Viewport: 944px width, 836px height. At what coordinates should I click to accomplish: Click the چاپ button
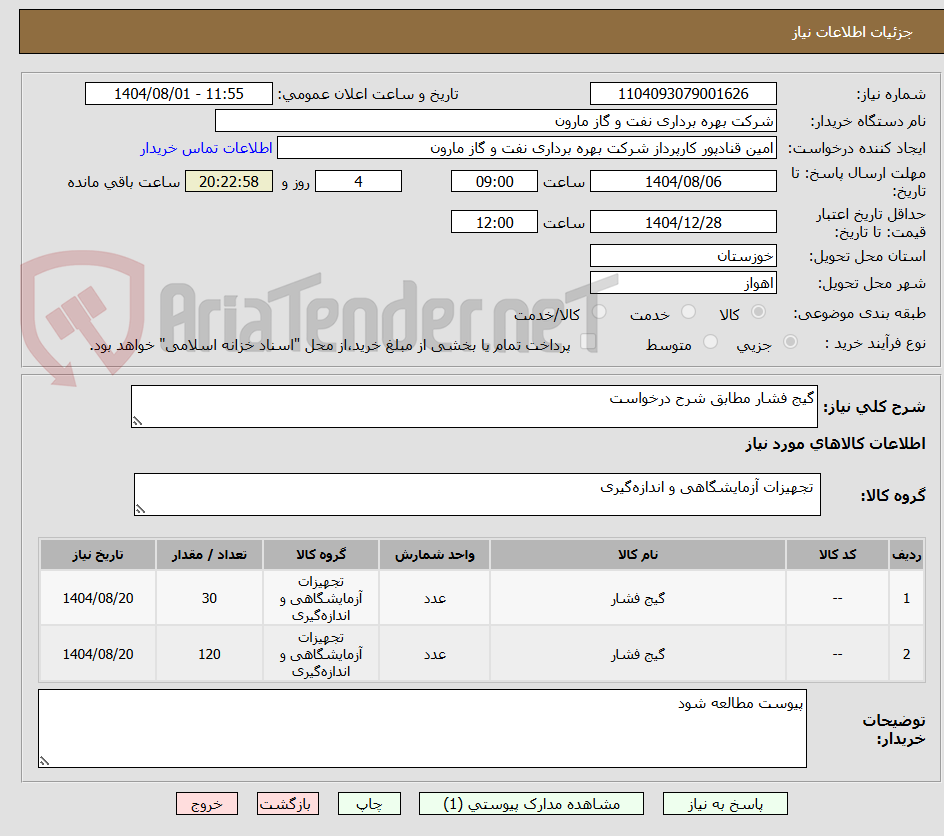[369, 803]
